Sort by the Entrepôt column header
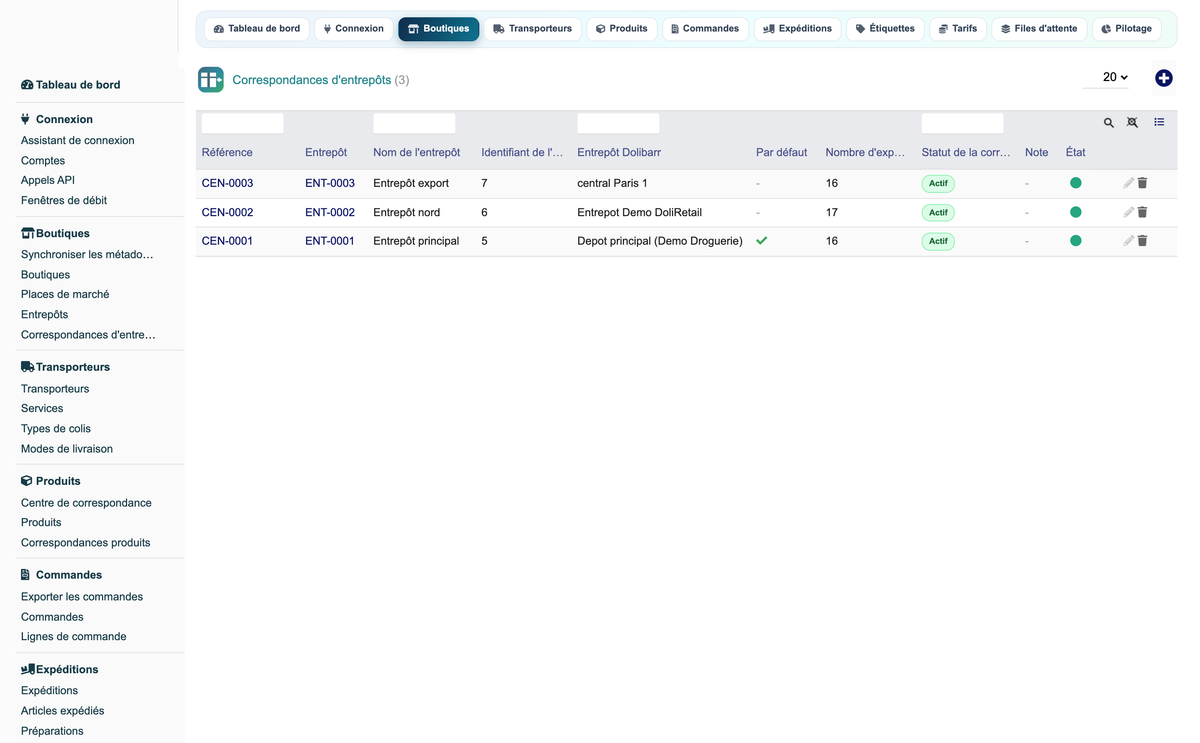Image resolution: width=1200 pixels, height=743 pixels. coord(326,152)
